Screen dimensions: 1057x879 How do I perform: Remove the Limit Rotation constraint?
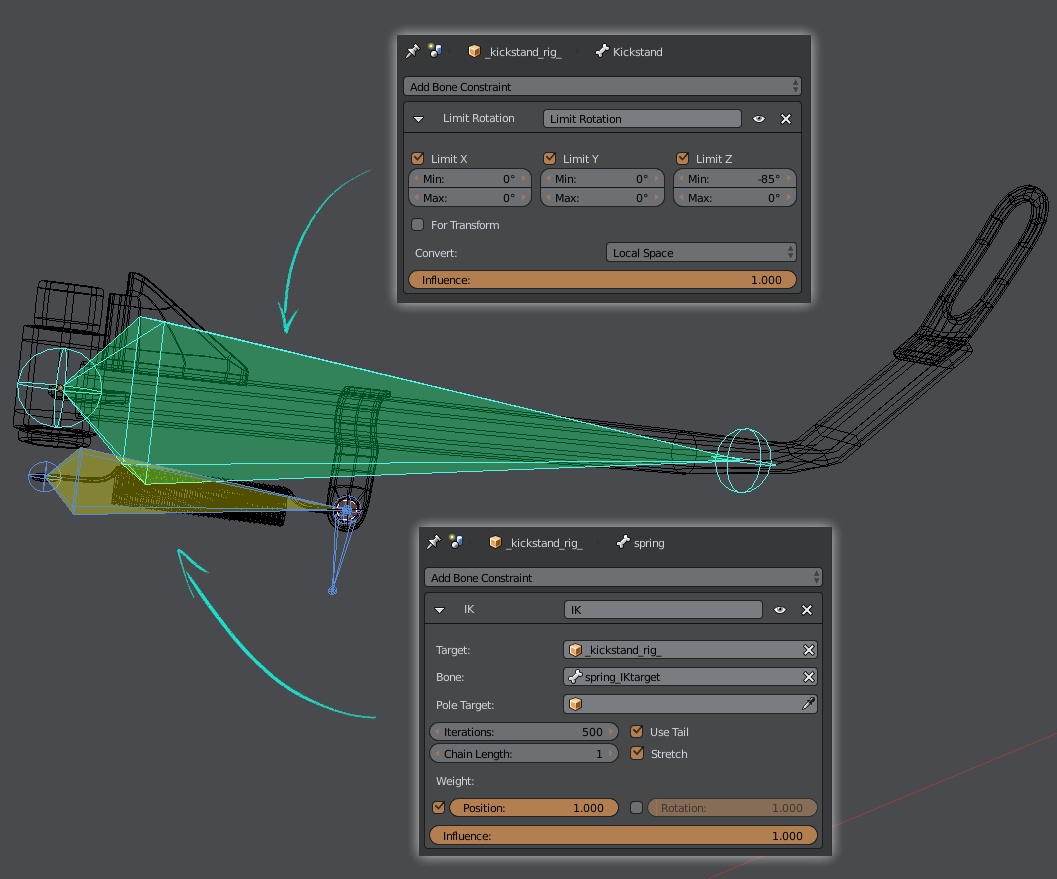pyautogui.click(x=786, y=119)
